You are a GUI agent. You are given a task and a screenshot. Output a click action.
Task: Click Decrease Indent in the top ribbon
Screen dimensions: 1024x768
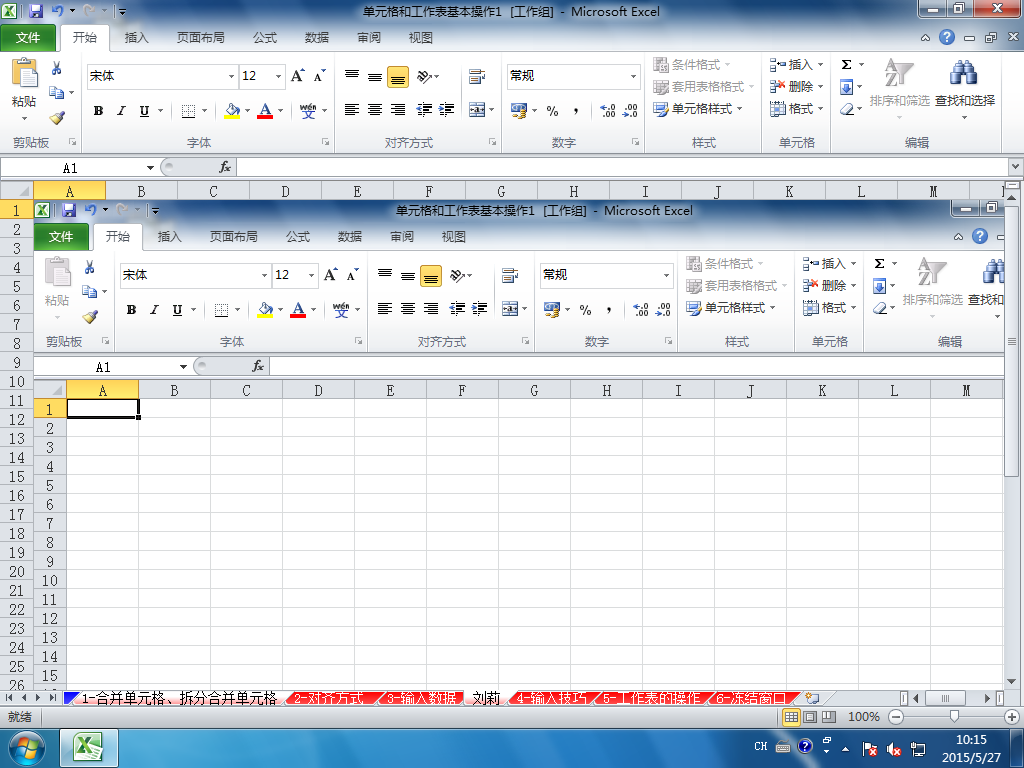(x=424, y=110)
